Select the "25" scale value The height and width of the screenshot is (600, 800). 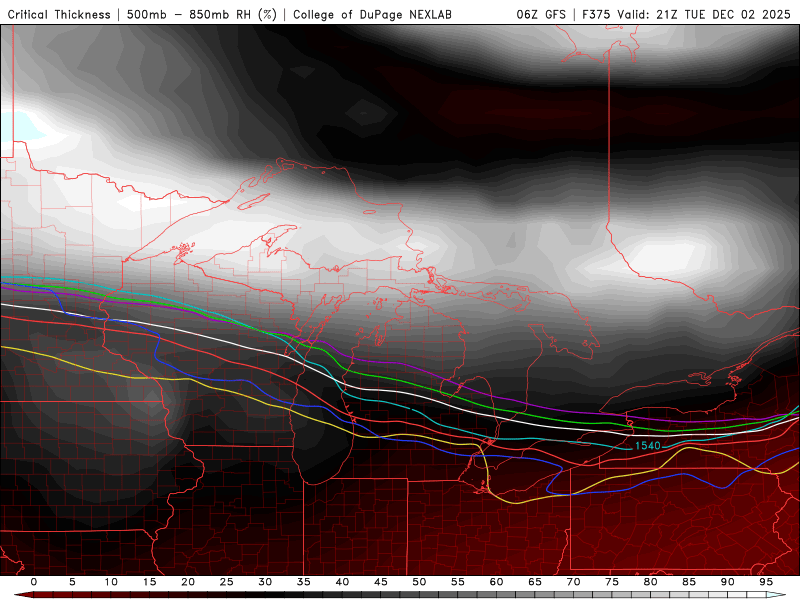[x=227, y=582]
